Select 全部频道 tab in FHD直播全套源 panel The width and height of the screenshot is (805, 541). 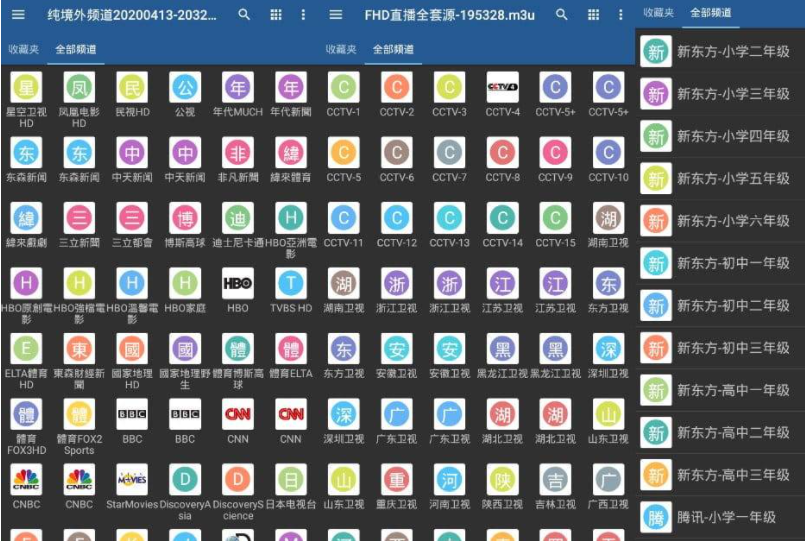click(x=395, y=49)
